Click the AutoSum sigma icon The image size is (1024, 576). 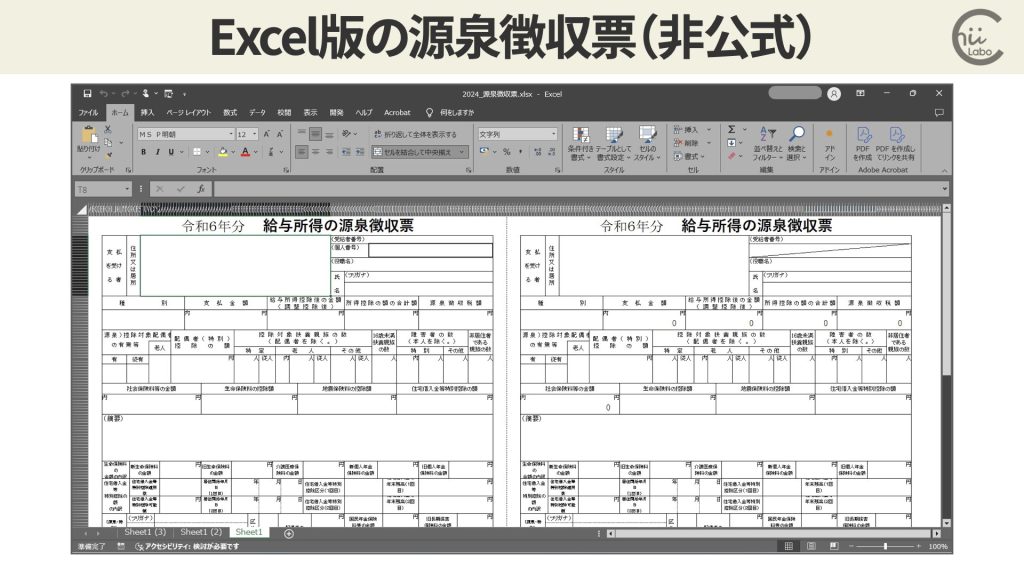[x=731, y=129]
